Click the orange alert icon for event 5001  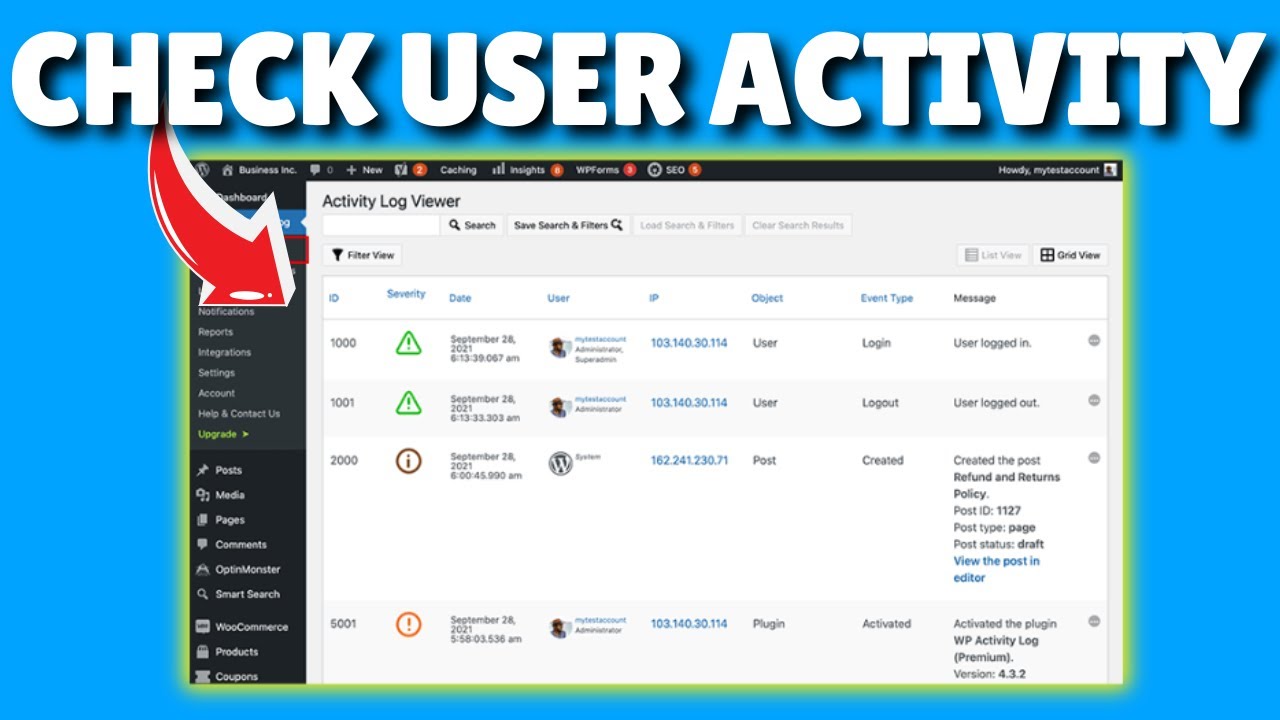(407, 624)
